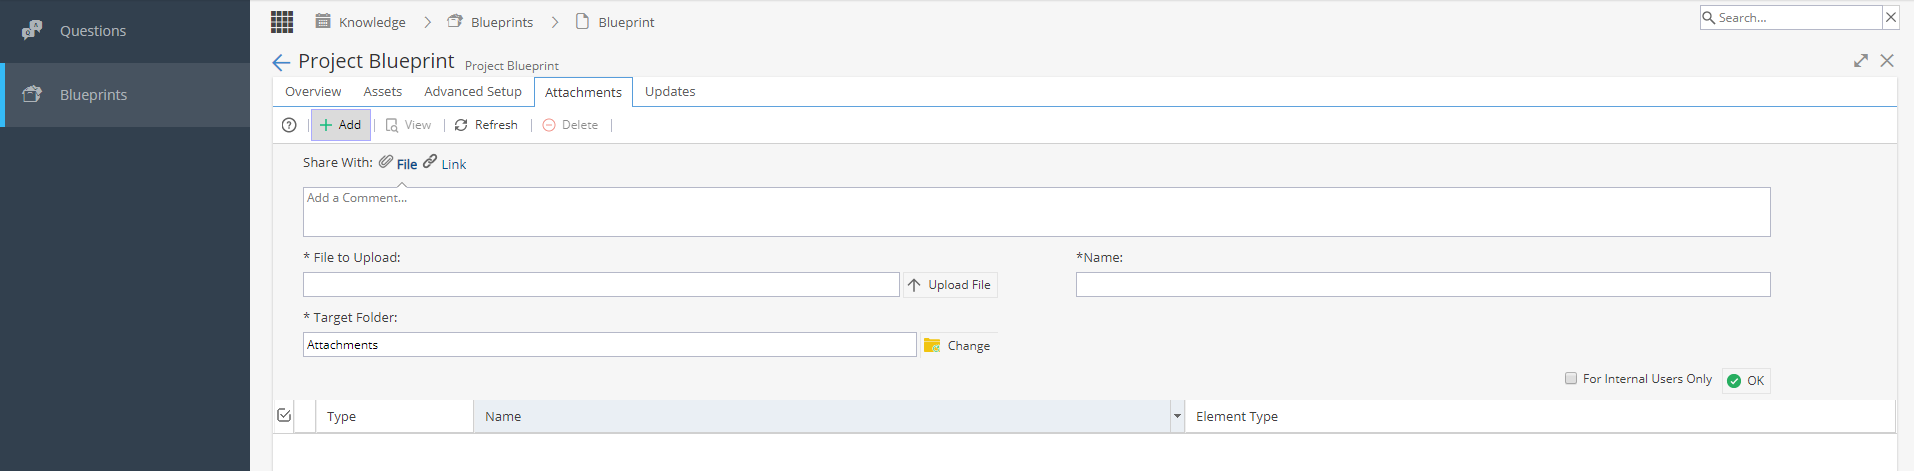Select the Link share option
Screen dimensions: 1914x471
[x=444, y=163]
